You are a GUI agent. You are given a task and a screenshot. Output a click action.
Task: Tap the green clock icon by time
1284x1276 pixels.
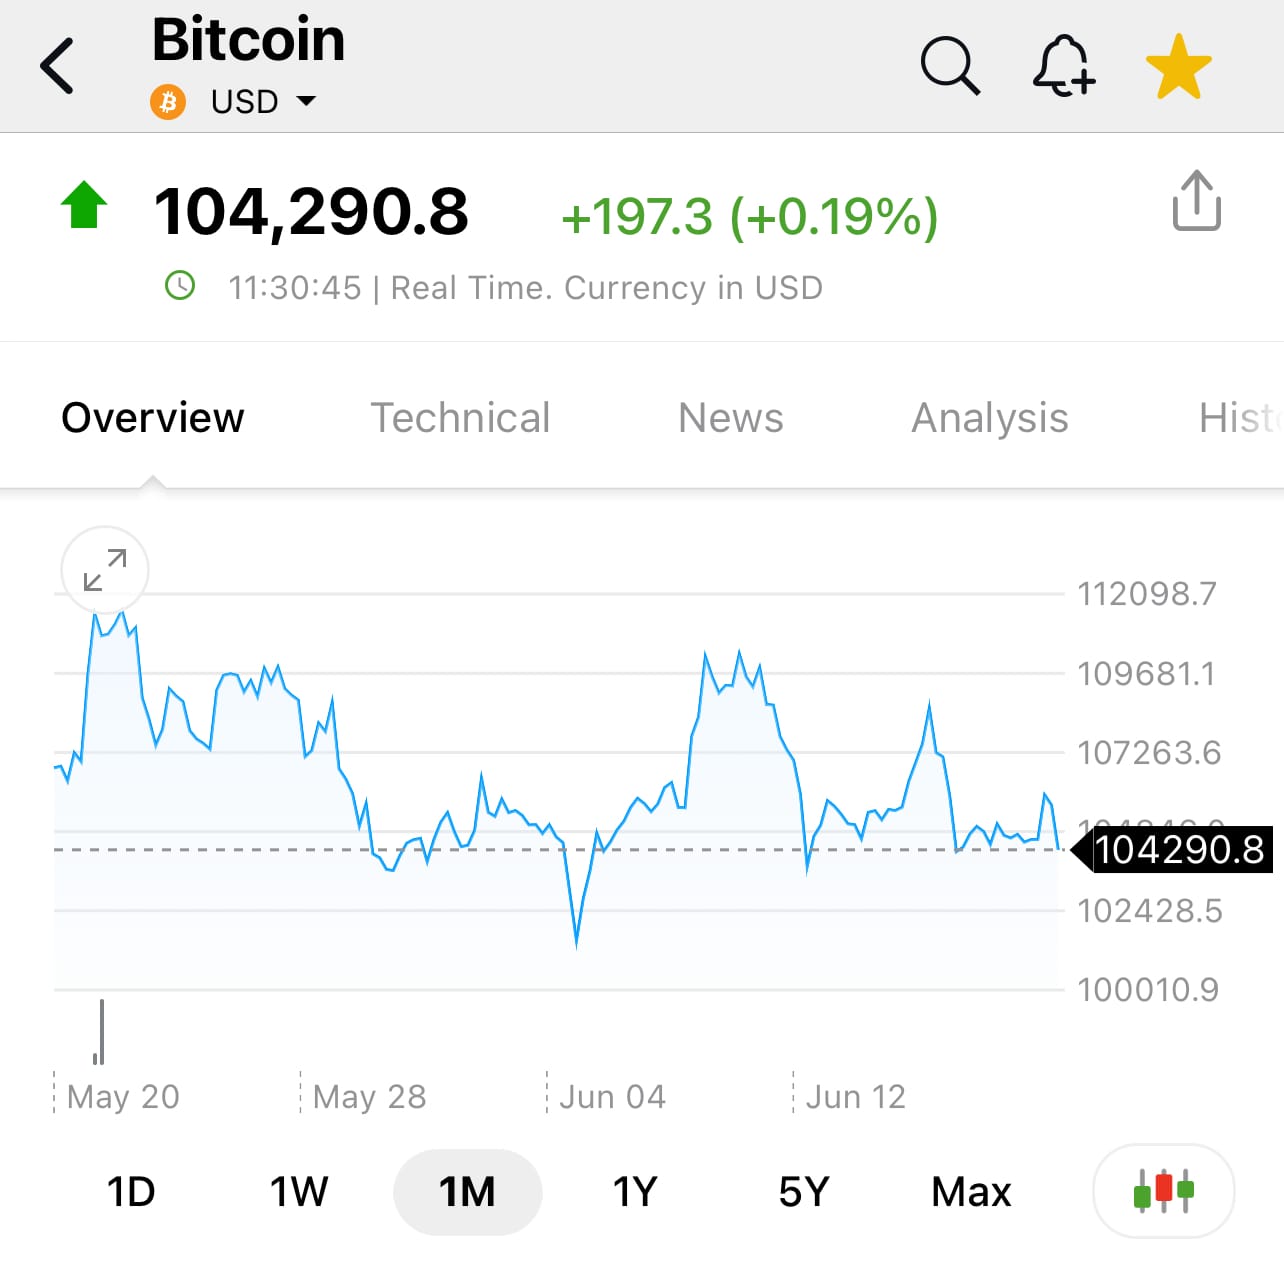click(180, 286)
